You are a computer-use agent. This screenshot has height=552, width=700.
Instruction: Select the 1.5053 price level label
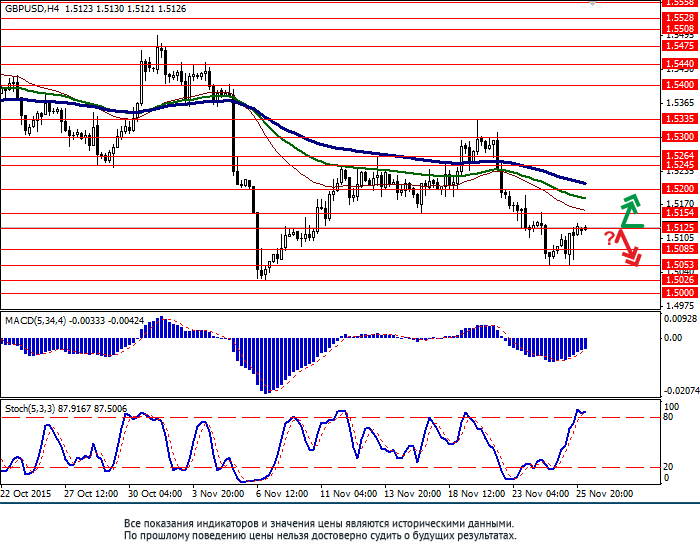[679, 265]
